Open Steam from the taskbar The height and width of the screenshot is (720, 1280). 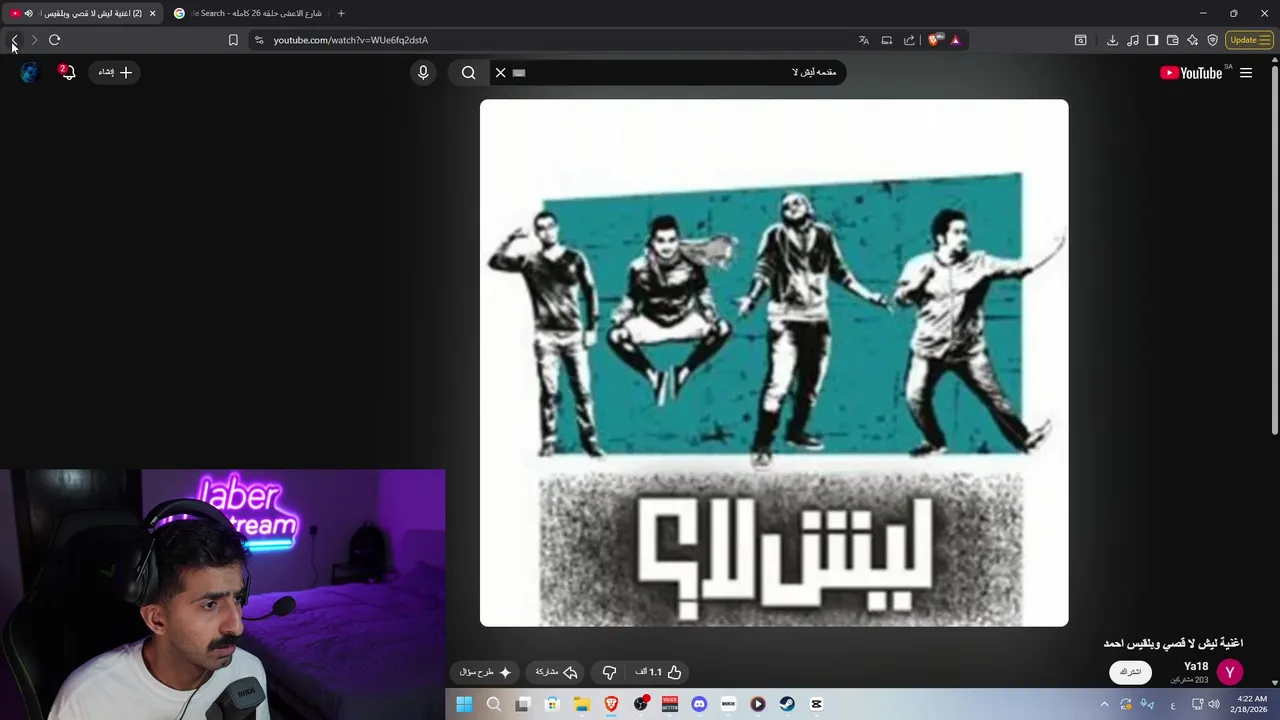(787, 704)
